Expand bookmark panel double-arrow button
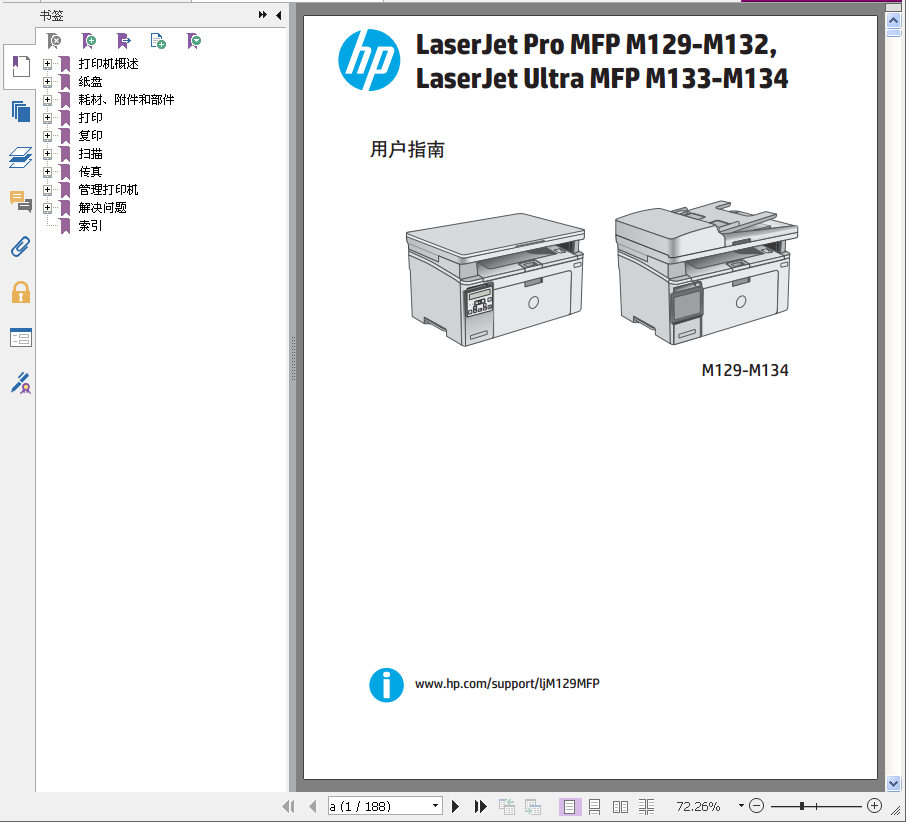The width and height of the screenshot is (906, 822). click(263, 15)
